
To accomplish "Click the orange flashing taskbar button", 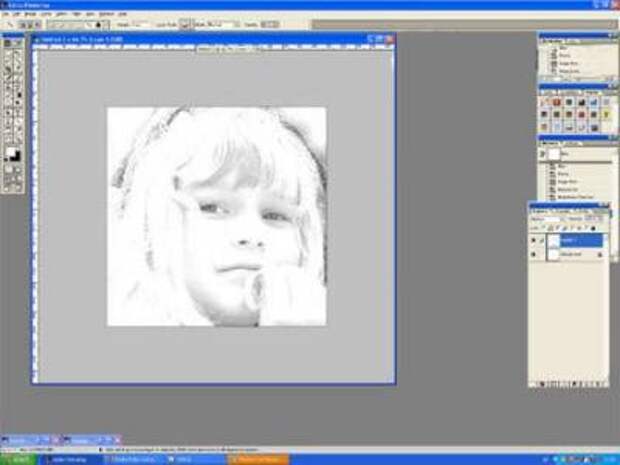I will (x=257, y=460).
